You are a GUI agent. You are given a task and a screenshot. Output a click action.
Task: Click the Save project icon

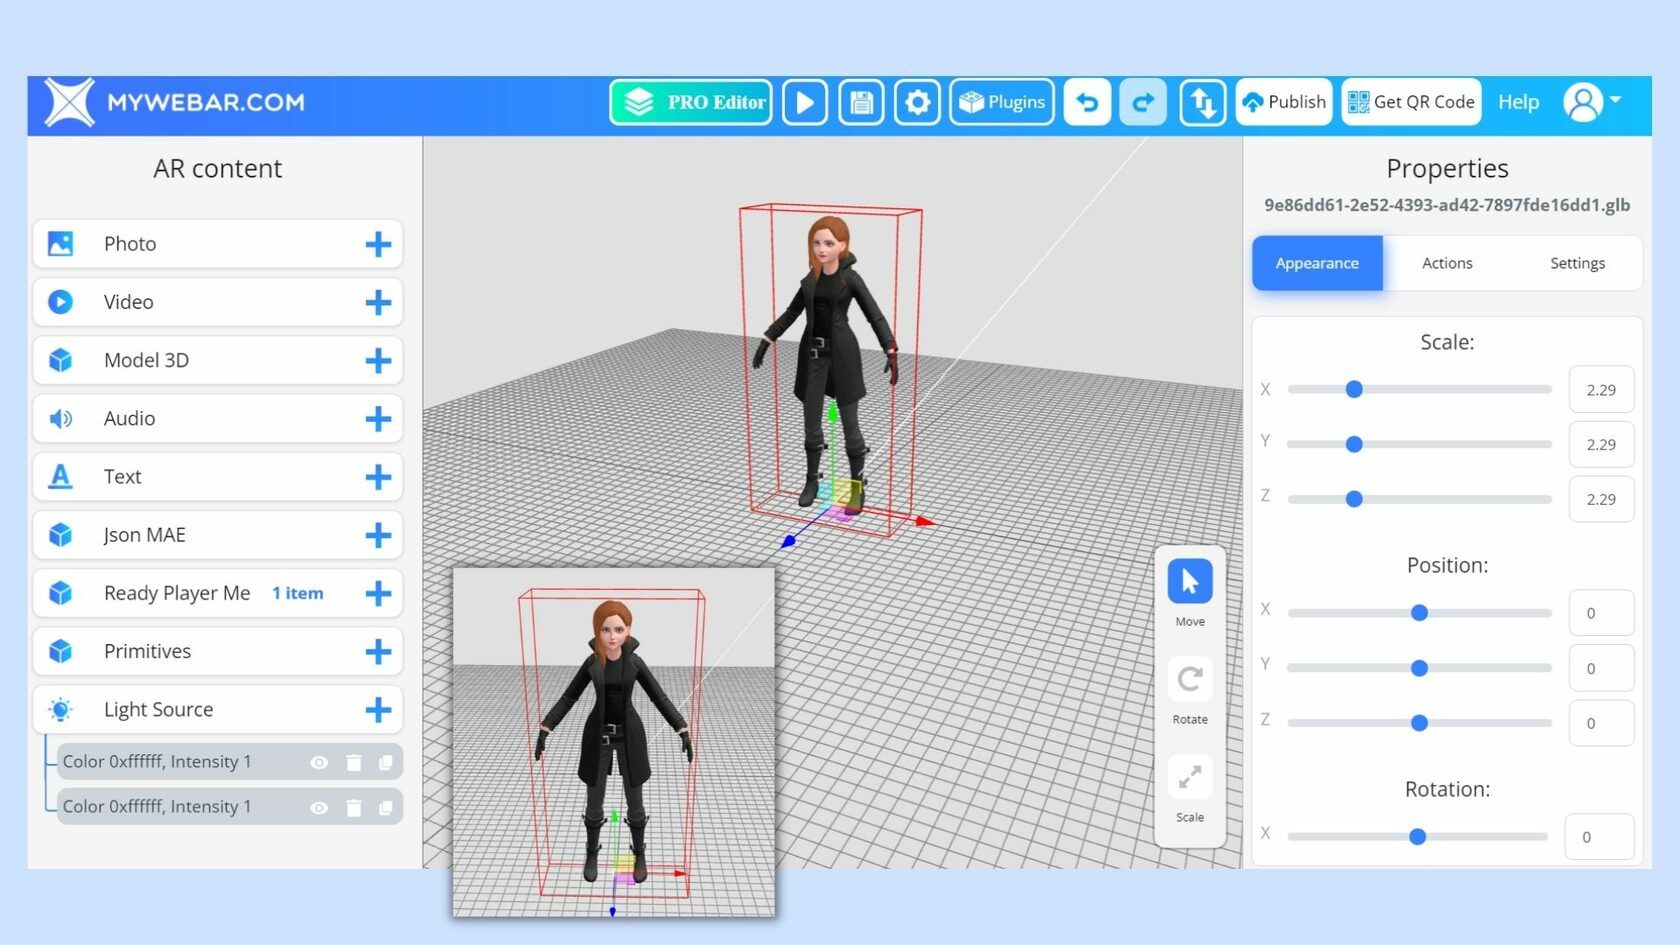[x=860, y=101]
